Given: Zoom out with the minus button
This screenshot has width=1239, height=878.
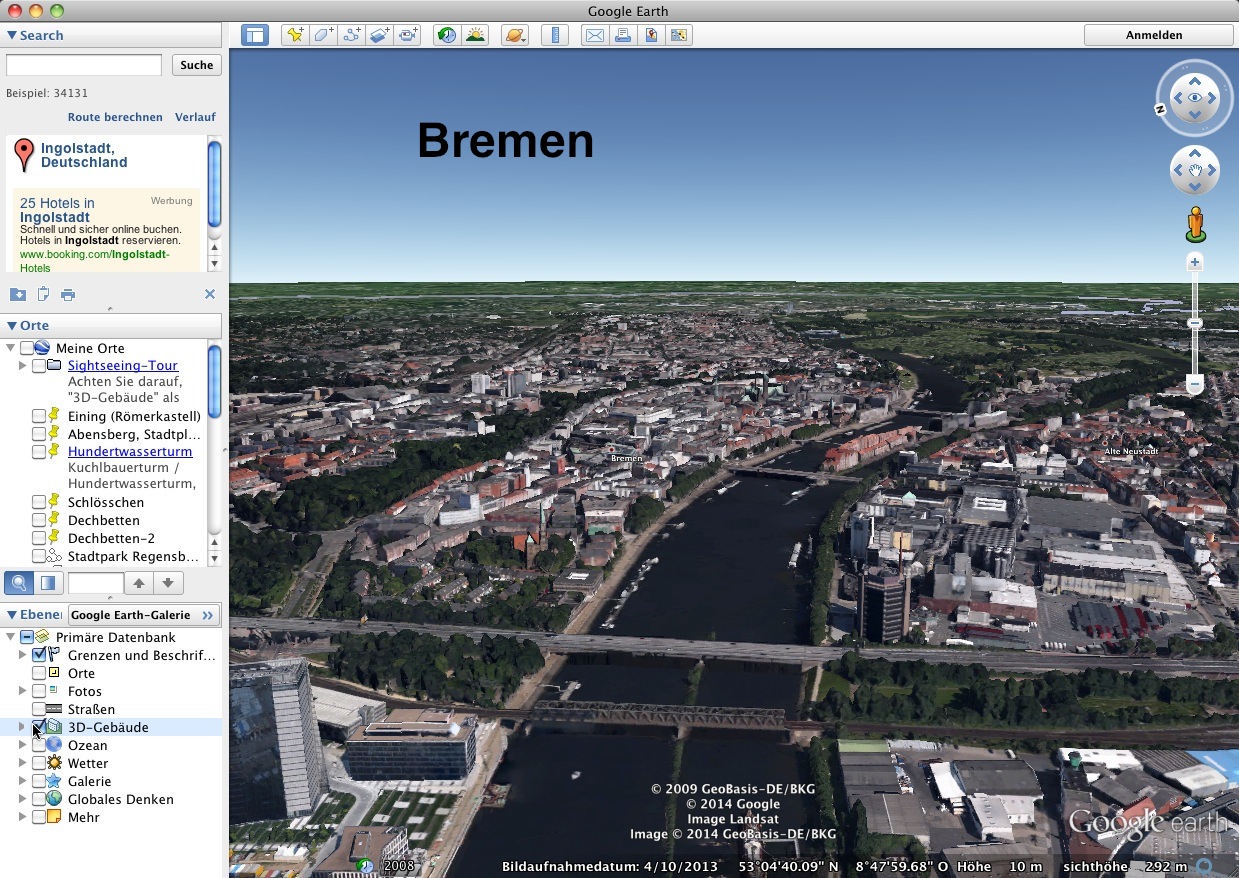Looking at the screenshot, I should (1194, 384).
